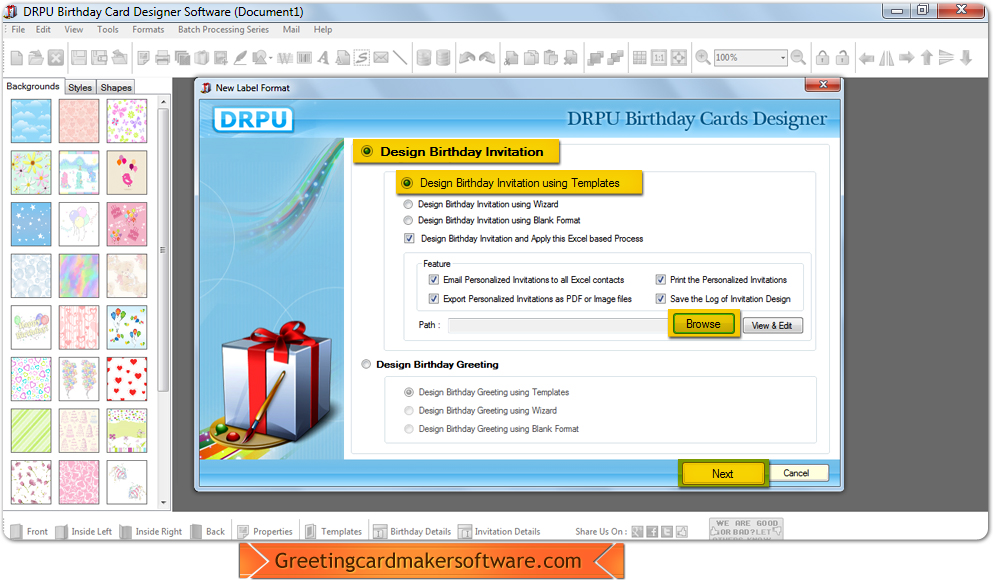Click the barcode tool icon
Screen dimensions: 993x580
305,58
